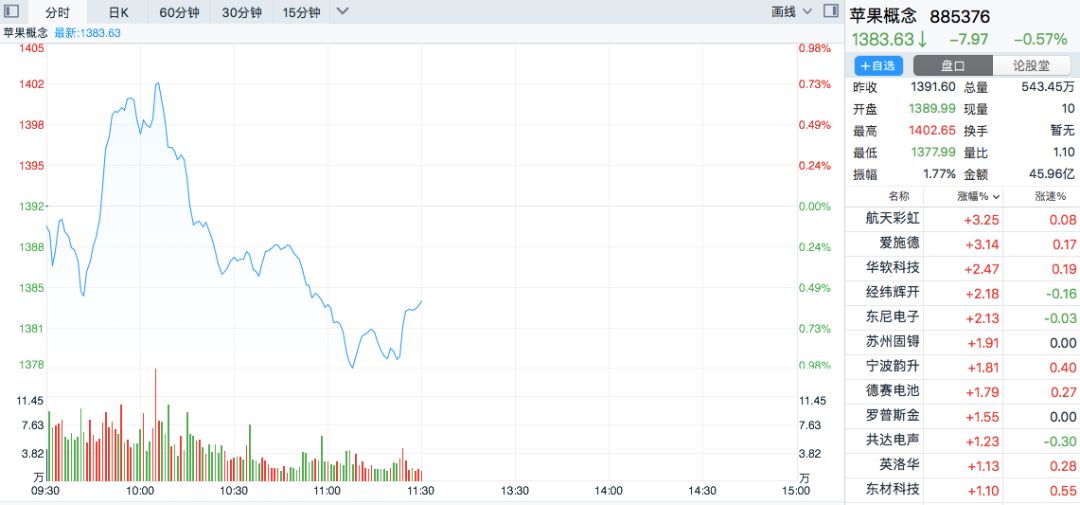Expand more timeframe options chevron
The width and height of the screenshot is (1080, 505).
click(x=342, y=12)
